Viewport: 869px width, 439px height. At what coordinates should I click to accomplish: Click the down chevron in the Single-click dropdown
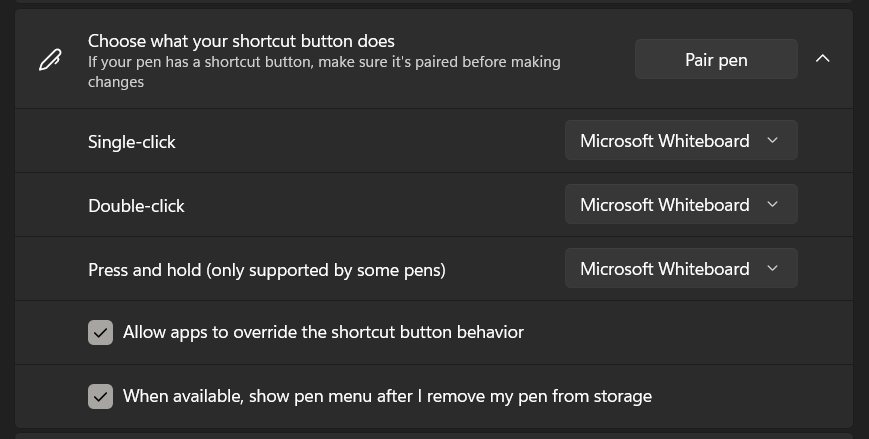click(772, 141)
